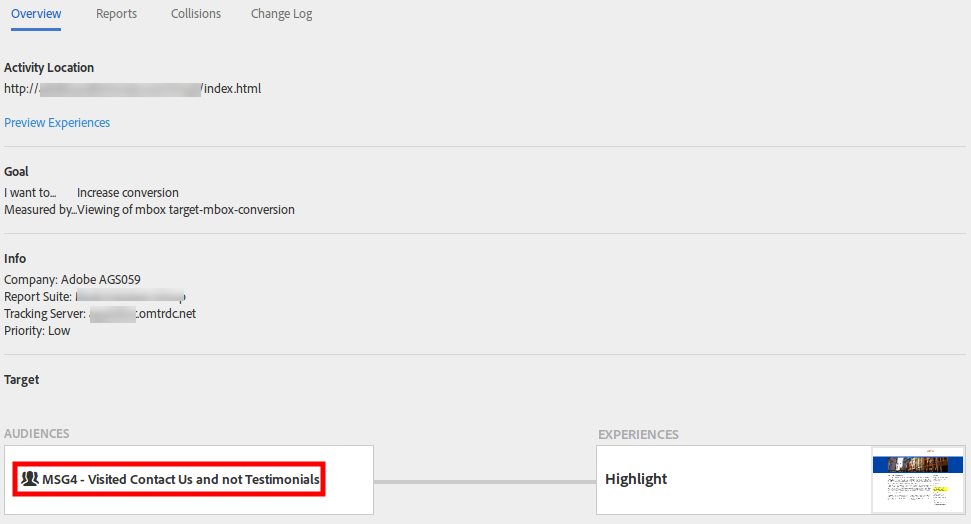Select the Highlight experience name
The height and width of the screenshot is (524, 971).
(x=636, y=479)
